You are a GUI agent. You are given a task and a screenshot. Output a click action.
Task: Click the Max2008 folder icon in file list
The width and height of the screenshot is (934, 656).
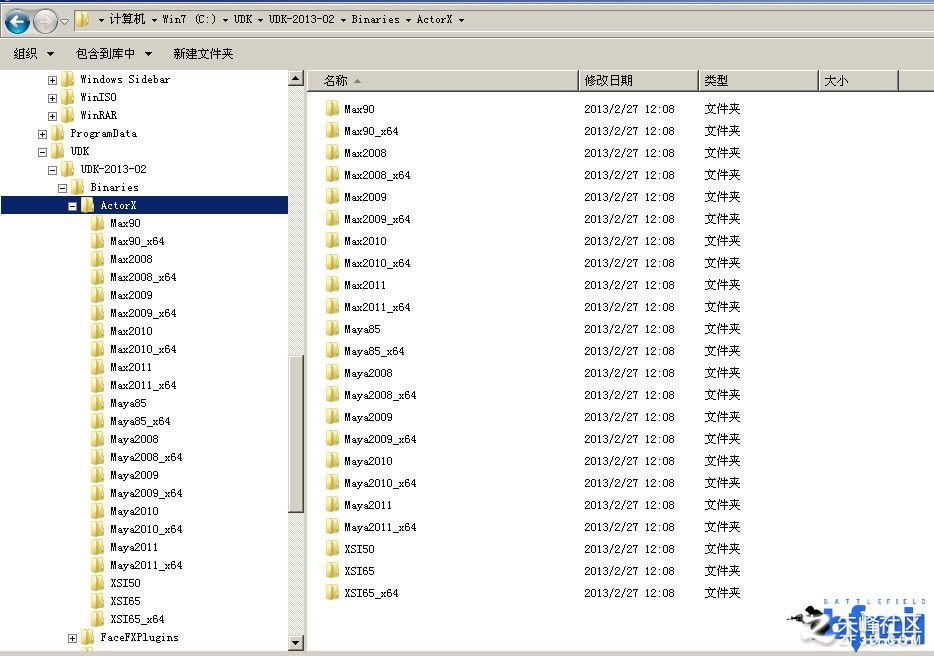(x=332, y=153)
